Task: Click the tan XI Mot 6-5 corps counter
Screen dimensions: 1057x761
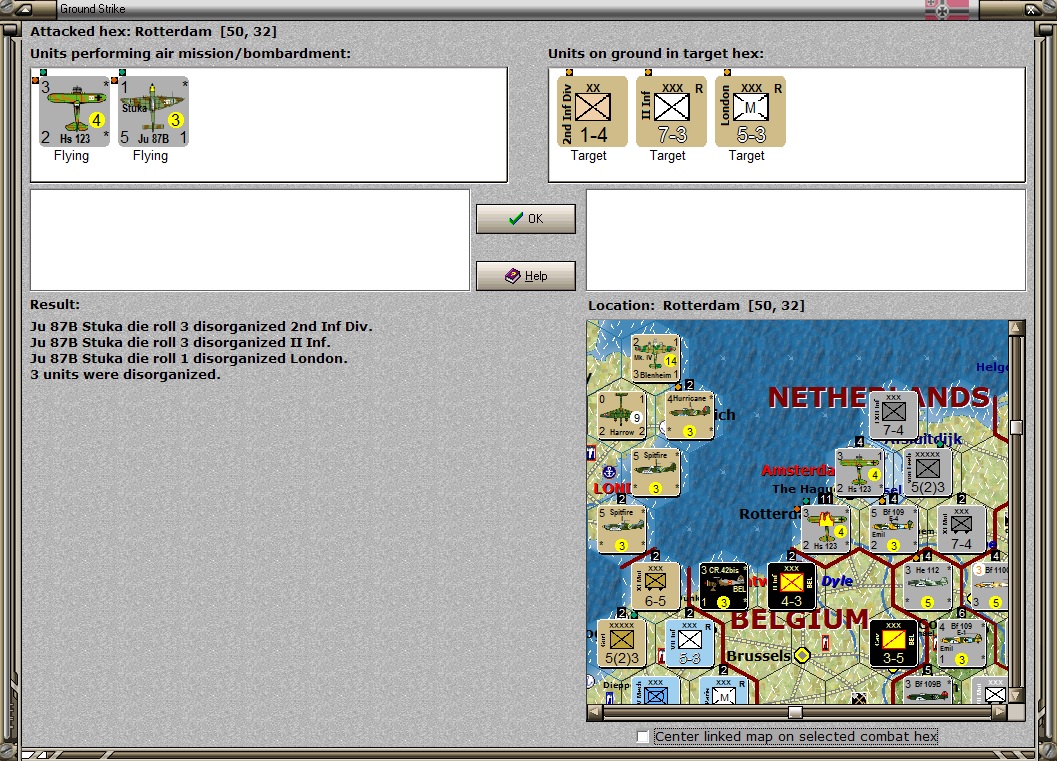Action: [x=655, y=586]
